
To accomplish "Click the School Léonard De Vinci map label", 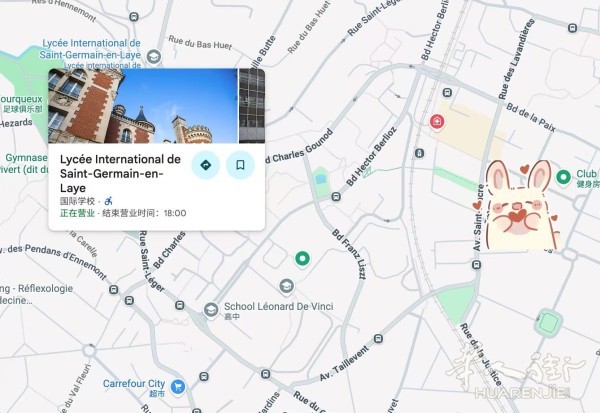I will (x=279, y=306).
